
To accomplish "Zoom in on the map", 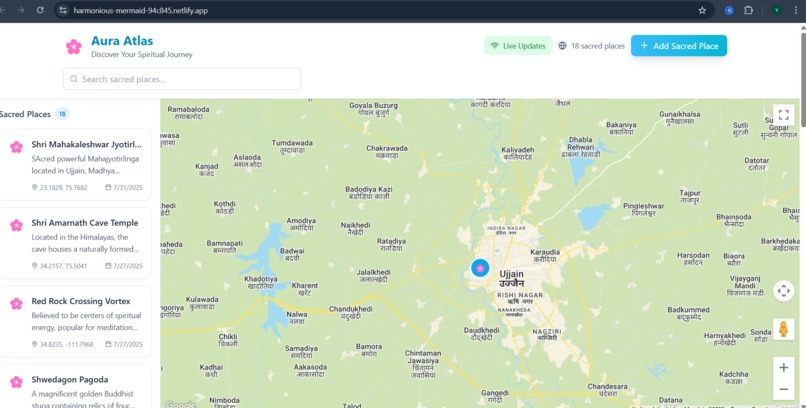I will 783,367.
